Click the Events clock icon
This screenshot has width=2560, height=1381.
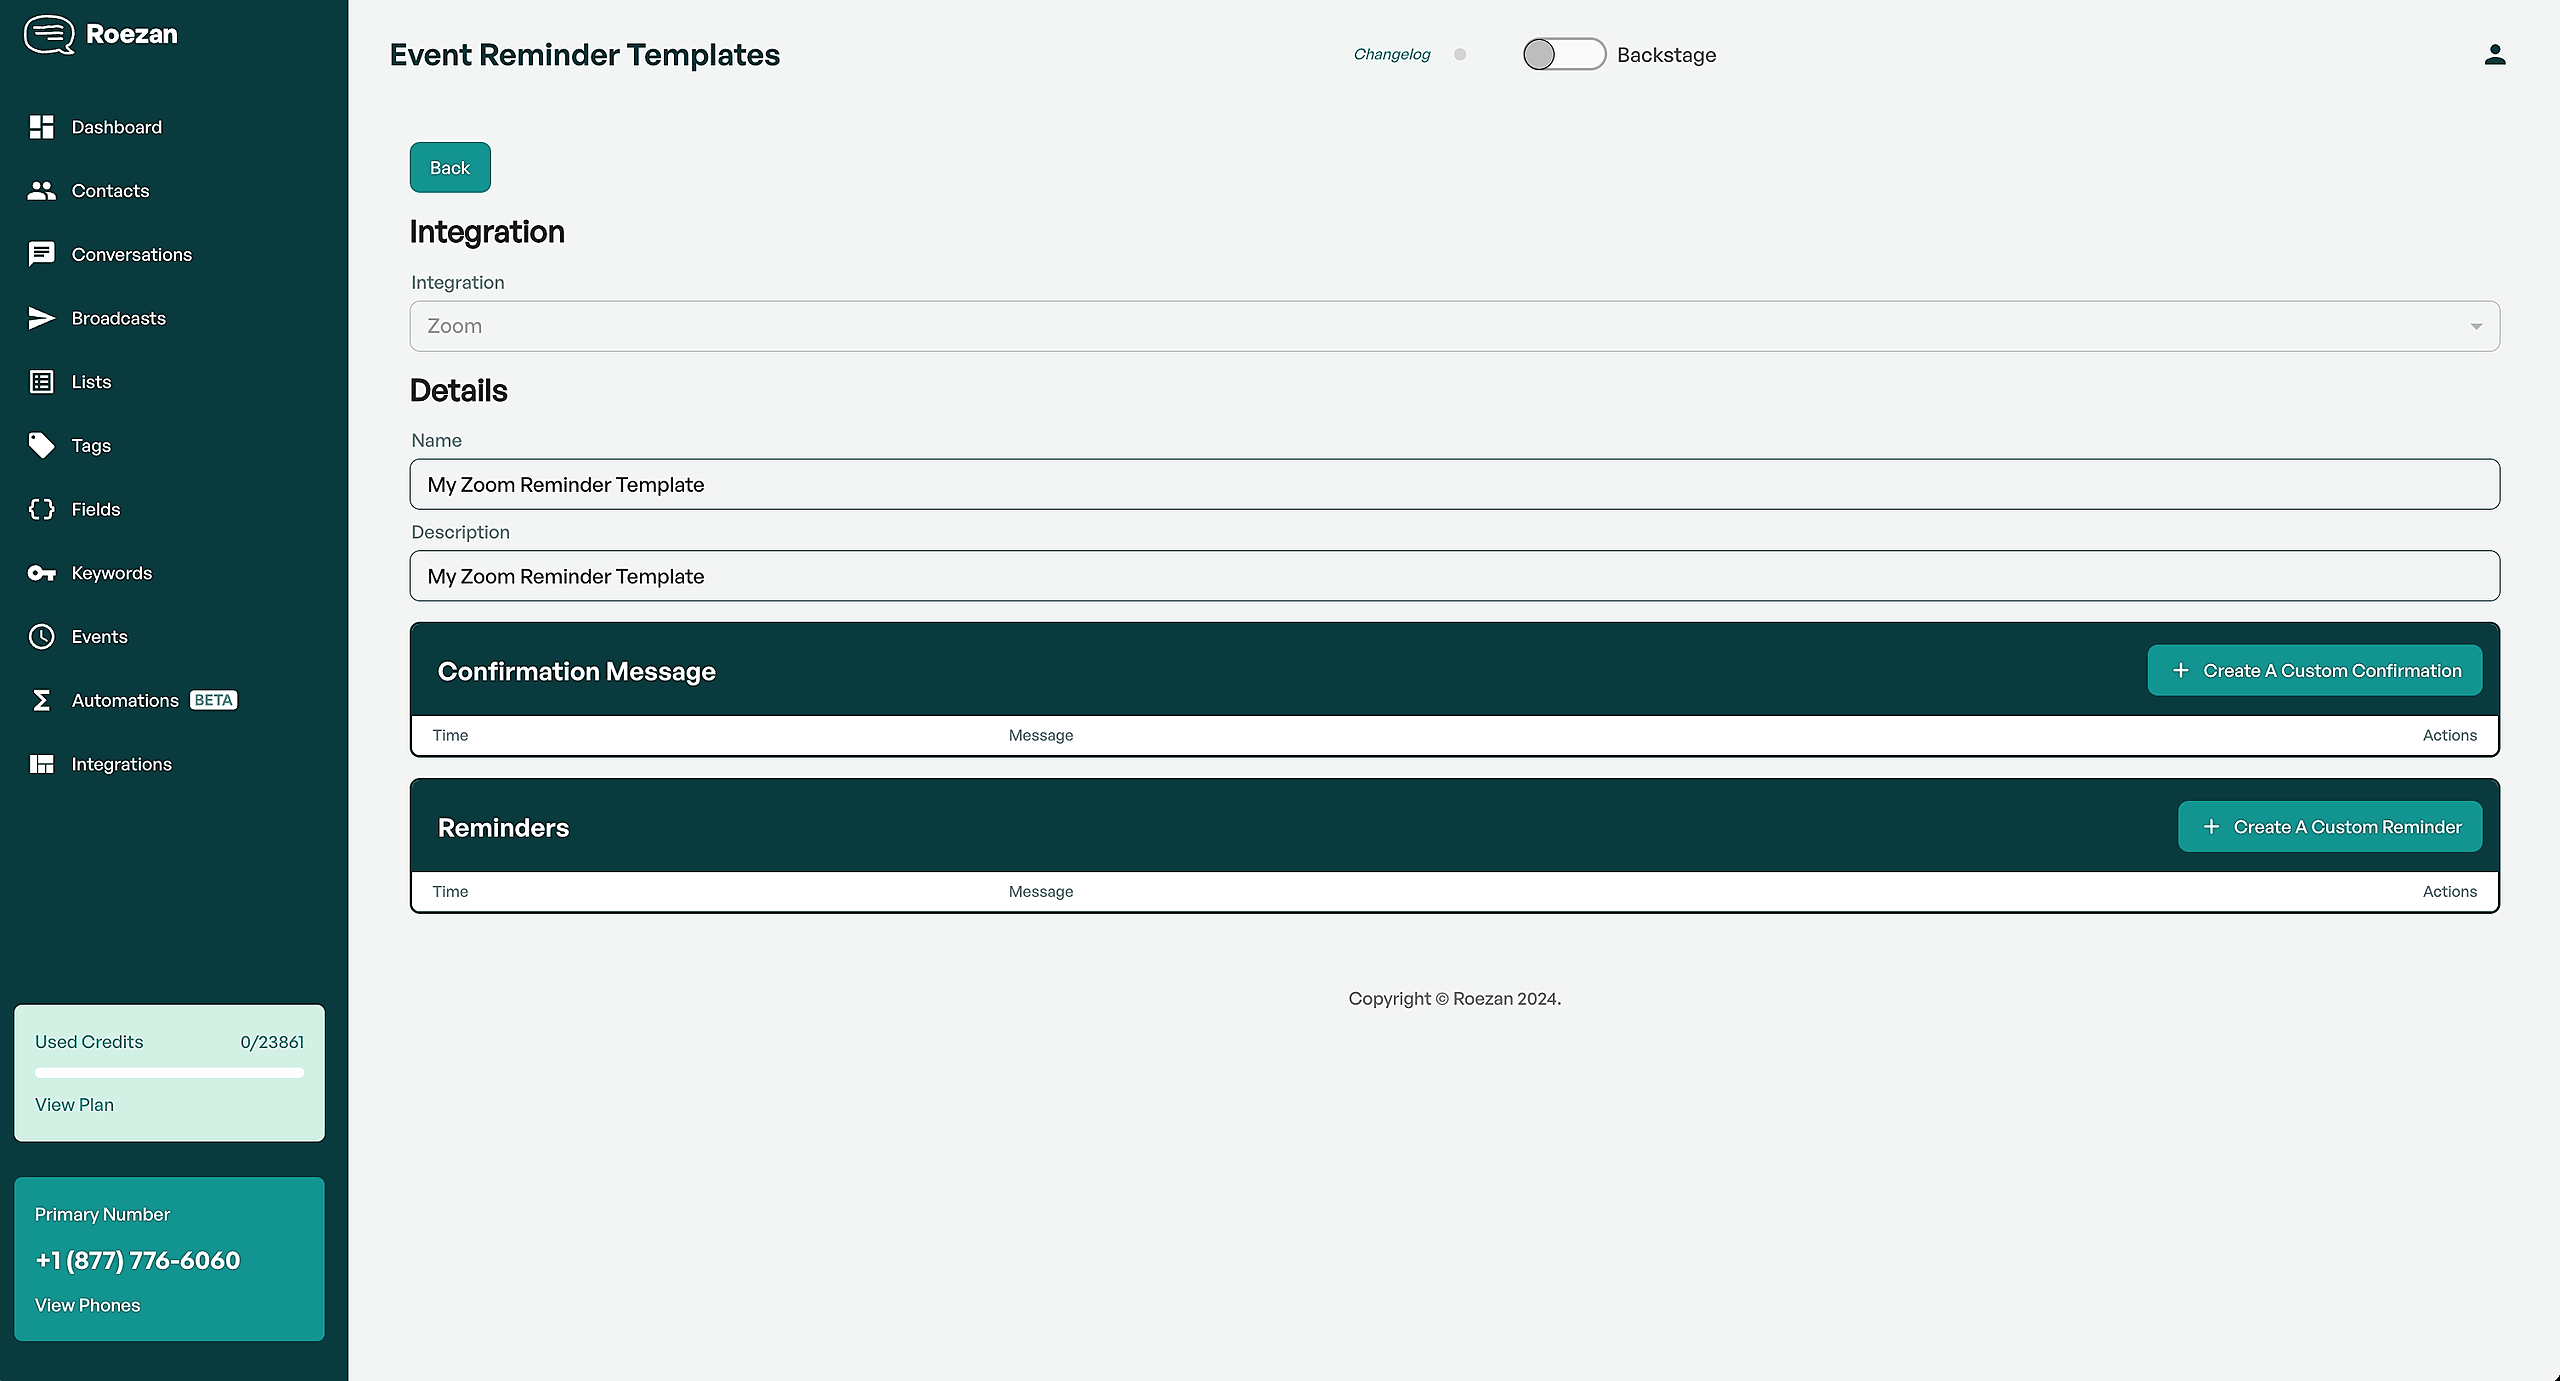pos(41,637)
